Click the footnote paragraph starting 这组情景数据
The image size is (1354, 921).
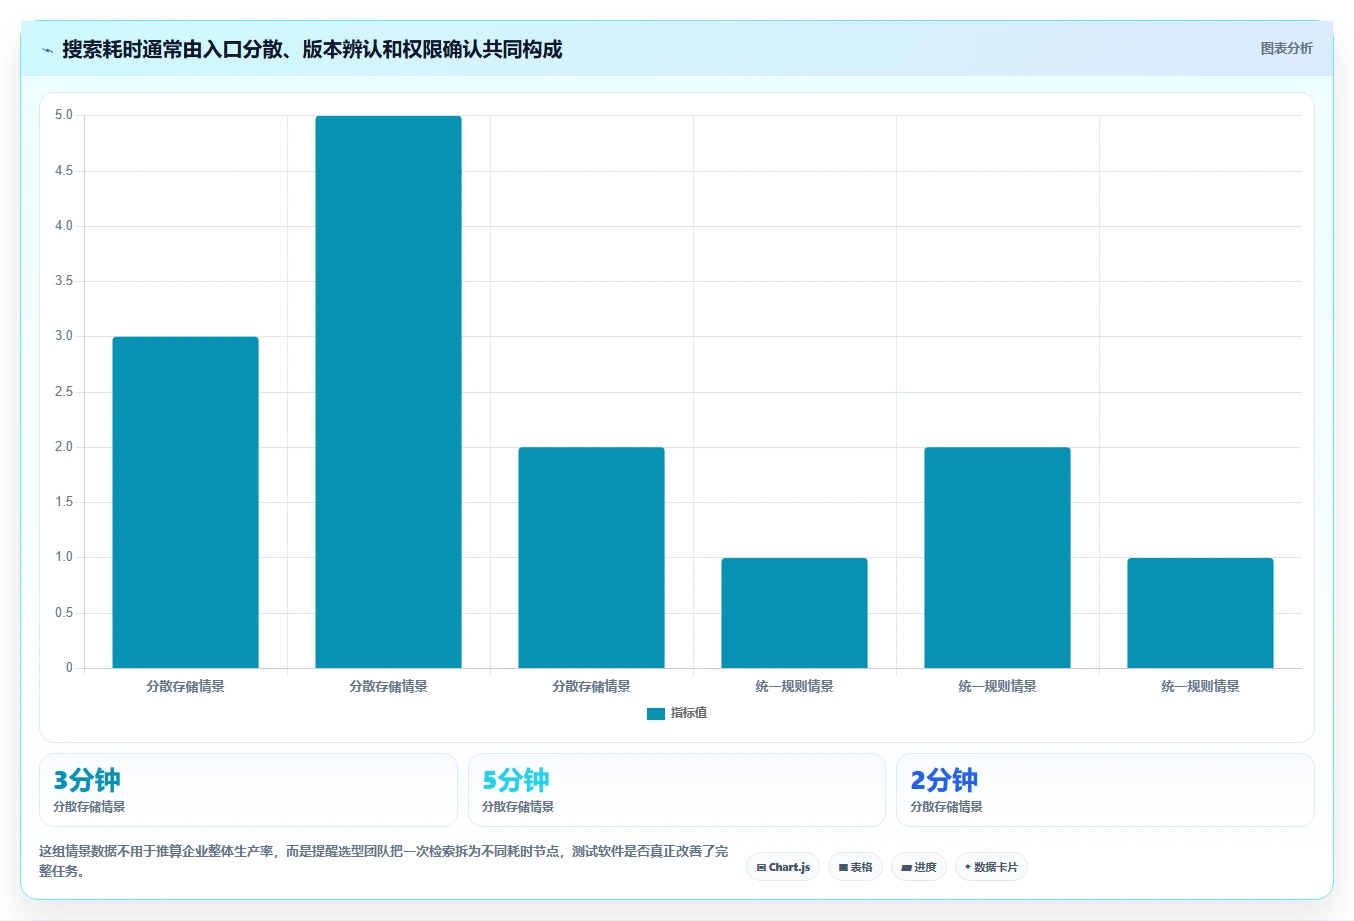pos(384,861)
